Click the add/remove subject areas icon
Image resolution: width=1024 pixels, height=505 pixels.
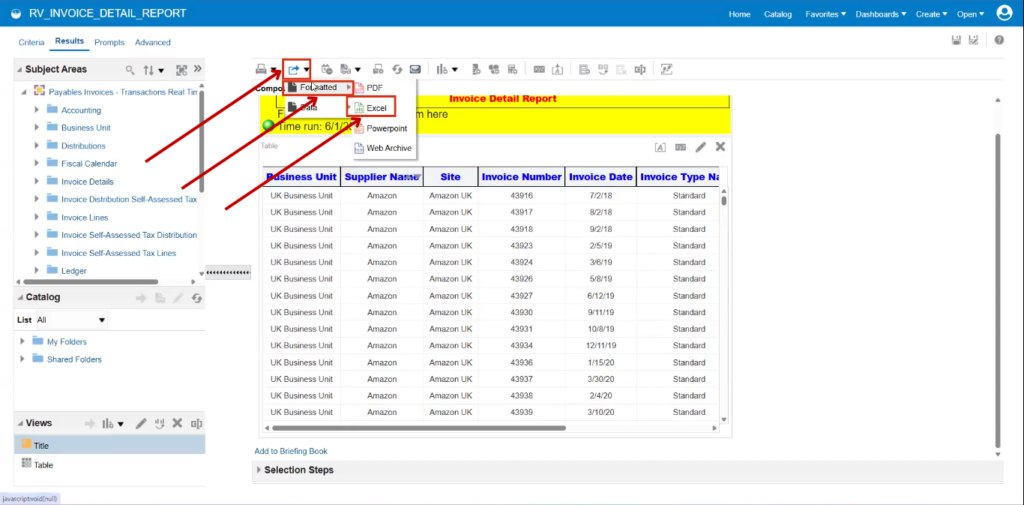pyautogui.click(x=182, y=70)
